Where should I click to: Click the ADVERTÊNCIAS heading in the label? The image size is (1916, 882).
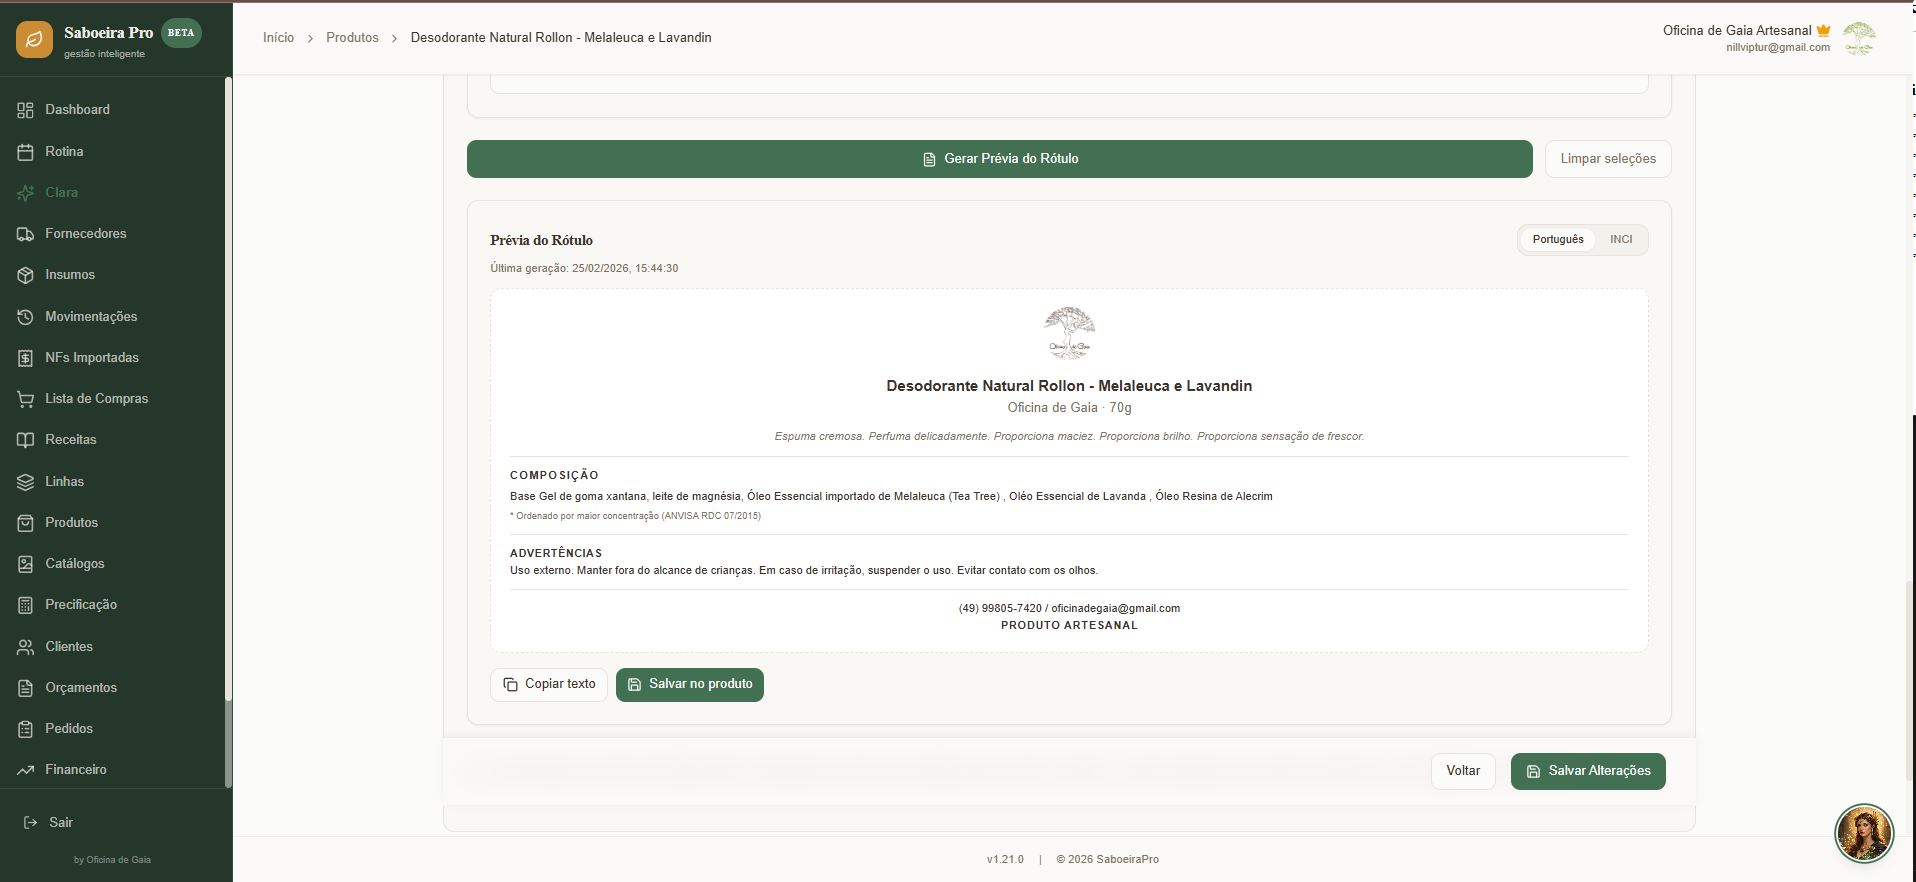pyautogui.click(x=556, y=553)
